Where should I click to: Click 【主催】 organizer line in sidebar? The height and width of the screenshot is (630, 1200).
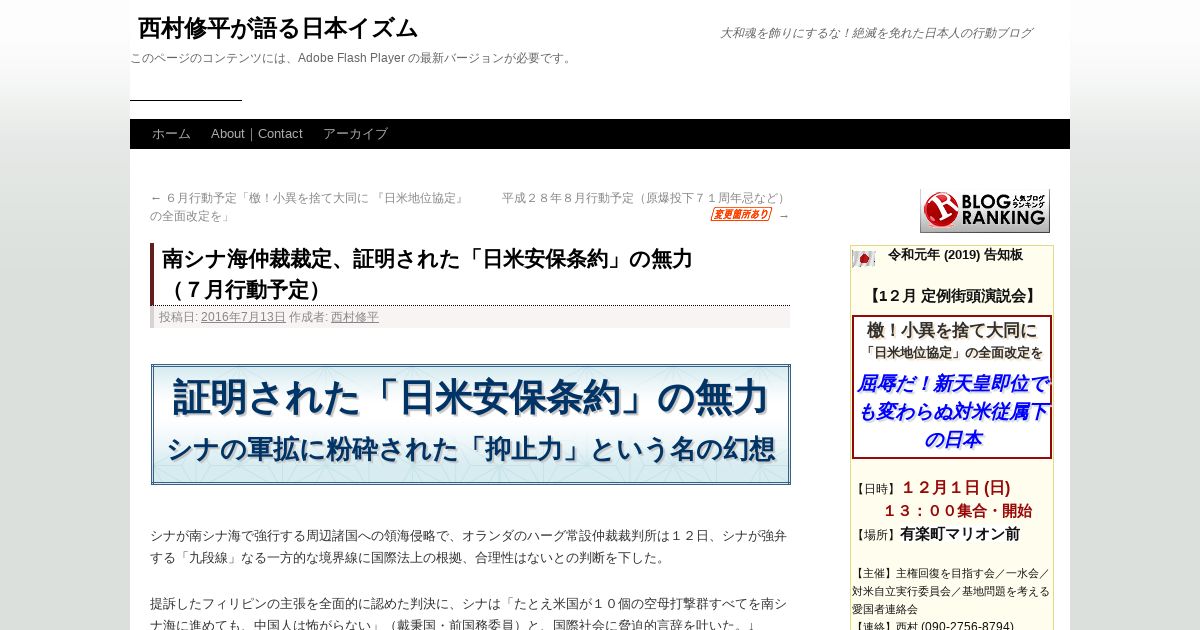coord(951,591)
